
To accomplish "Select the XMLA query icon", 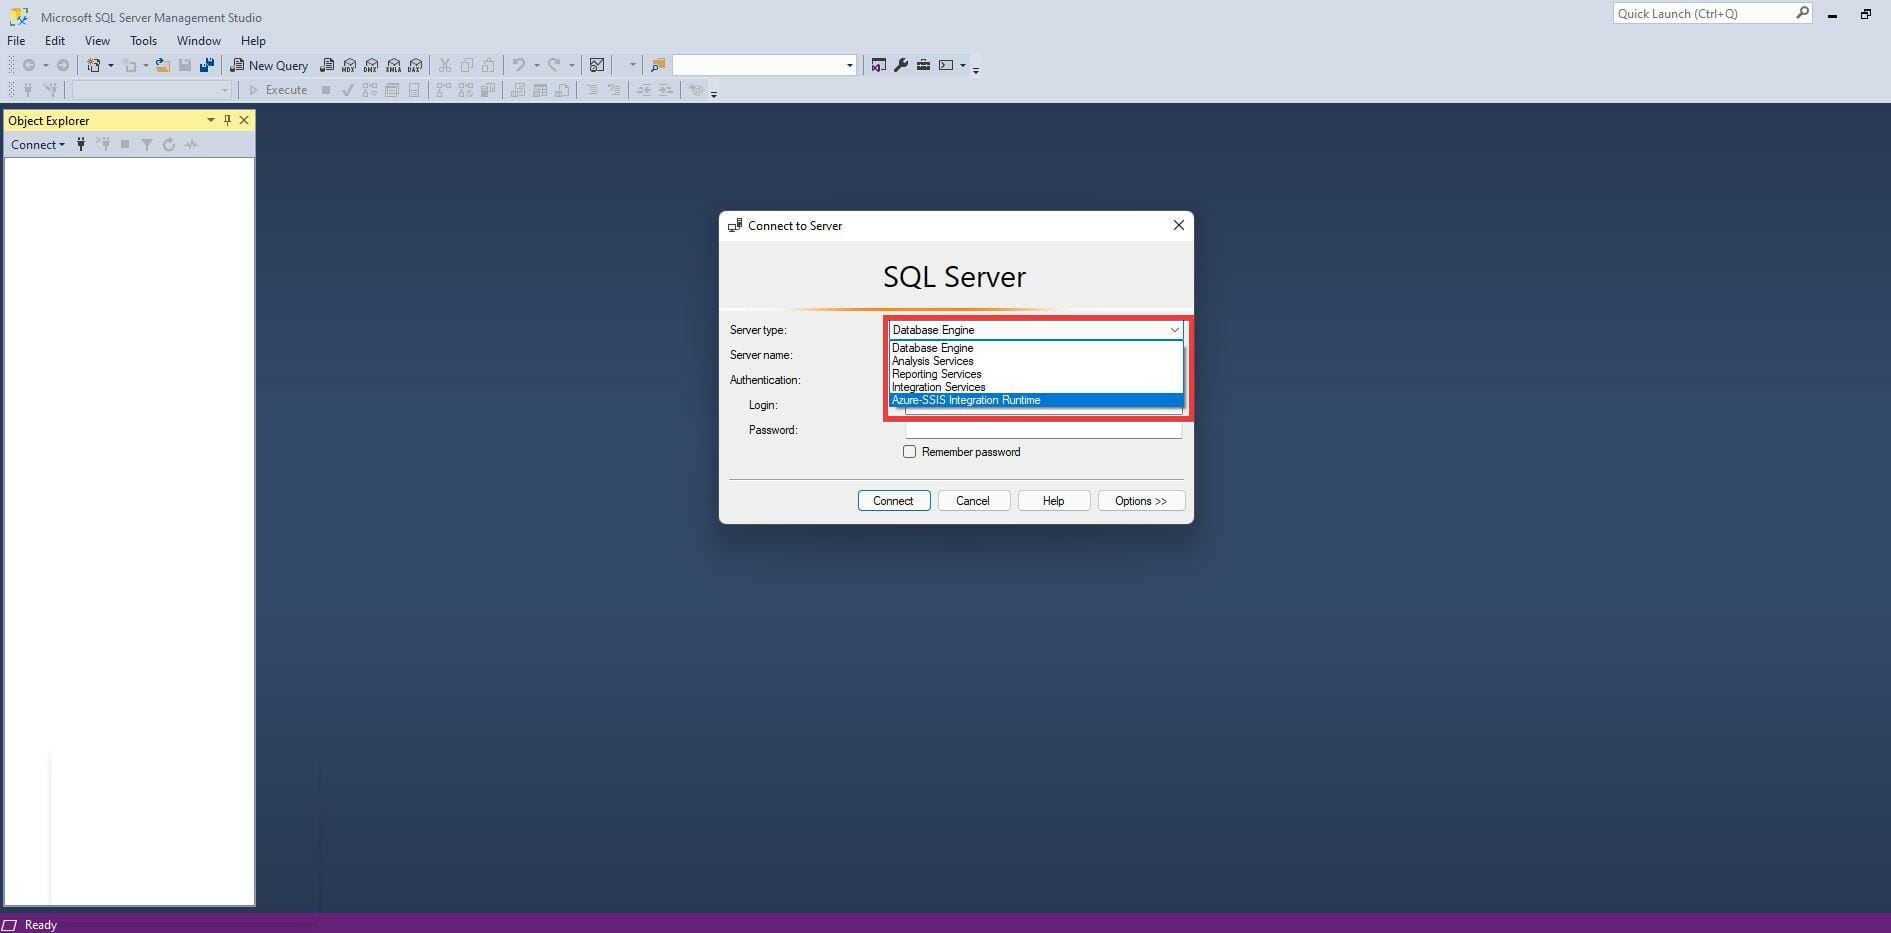I will [393, 65].
